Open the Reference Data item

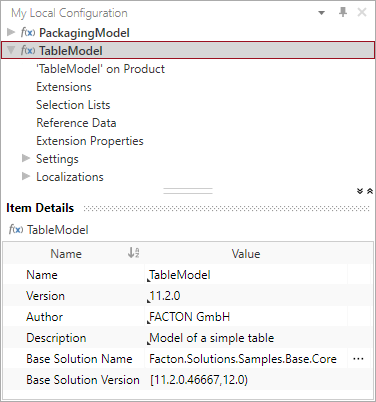[x=76, y=123]
